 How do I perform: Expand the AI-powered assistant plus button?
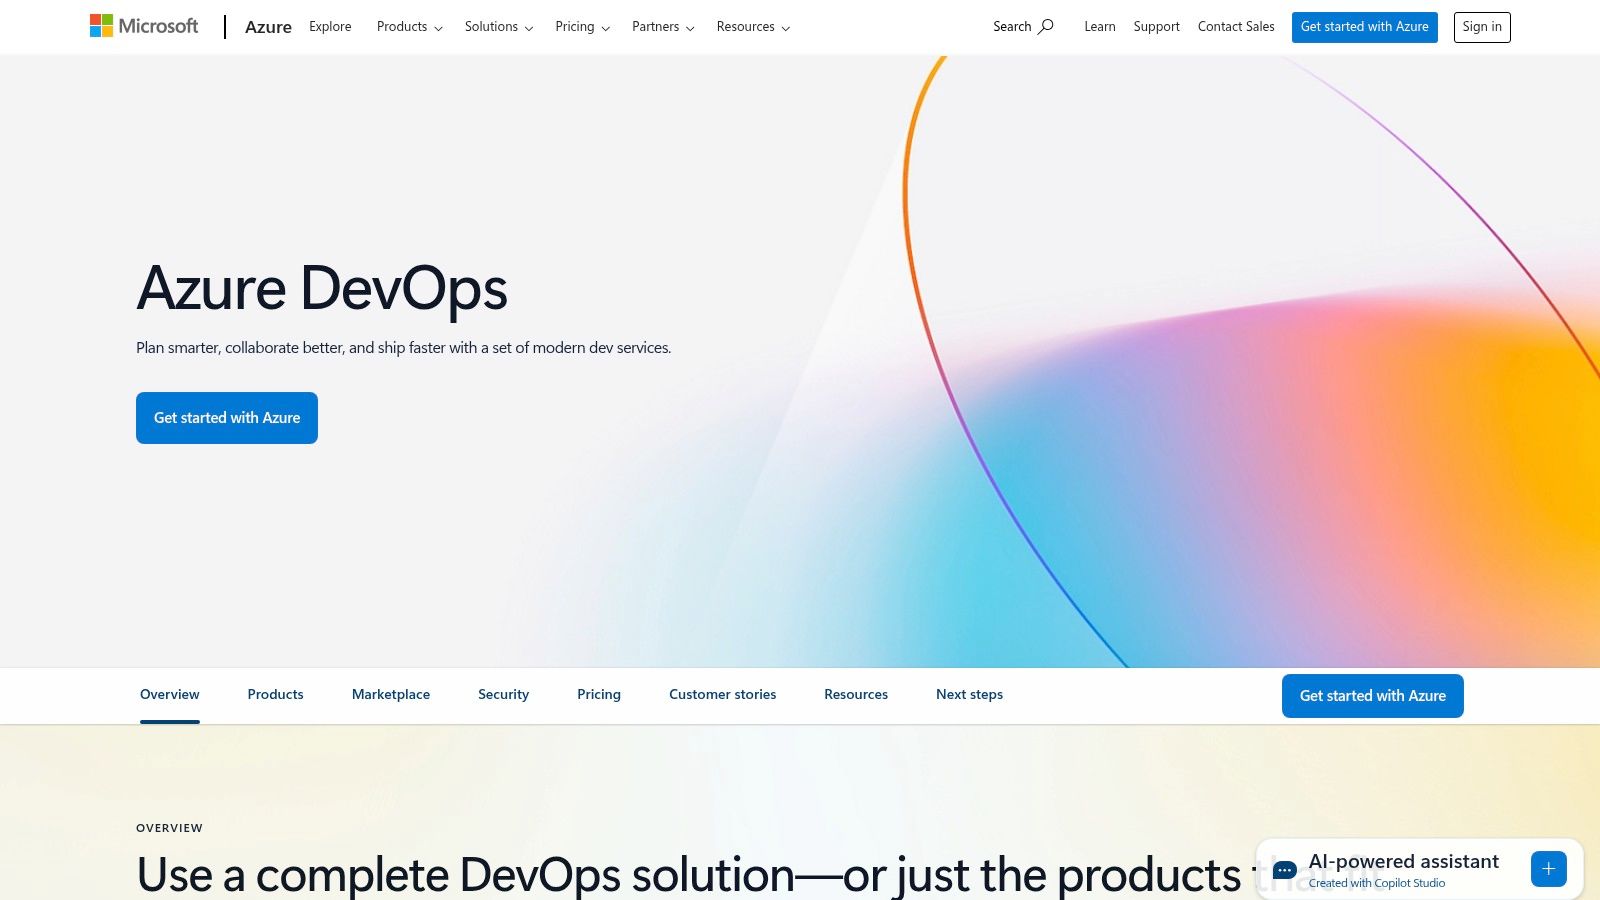[1548, 869]
